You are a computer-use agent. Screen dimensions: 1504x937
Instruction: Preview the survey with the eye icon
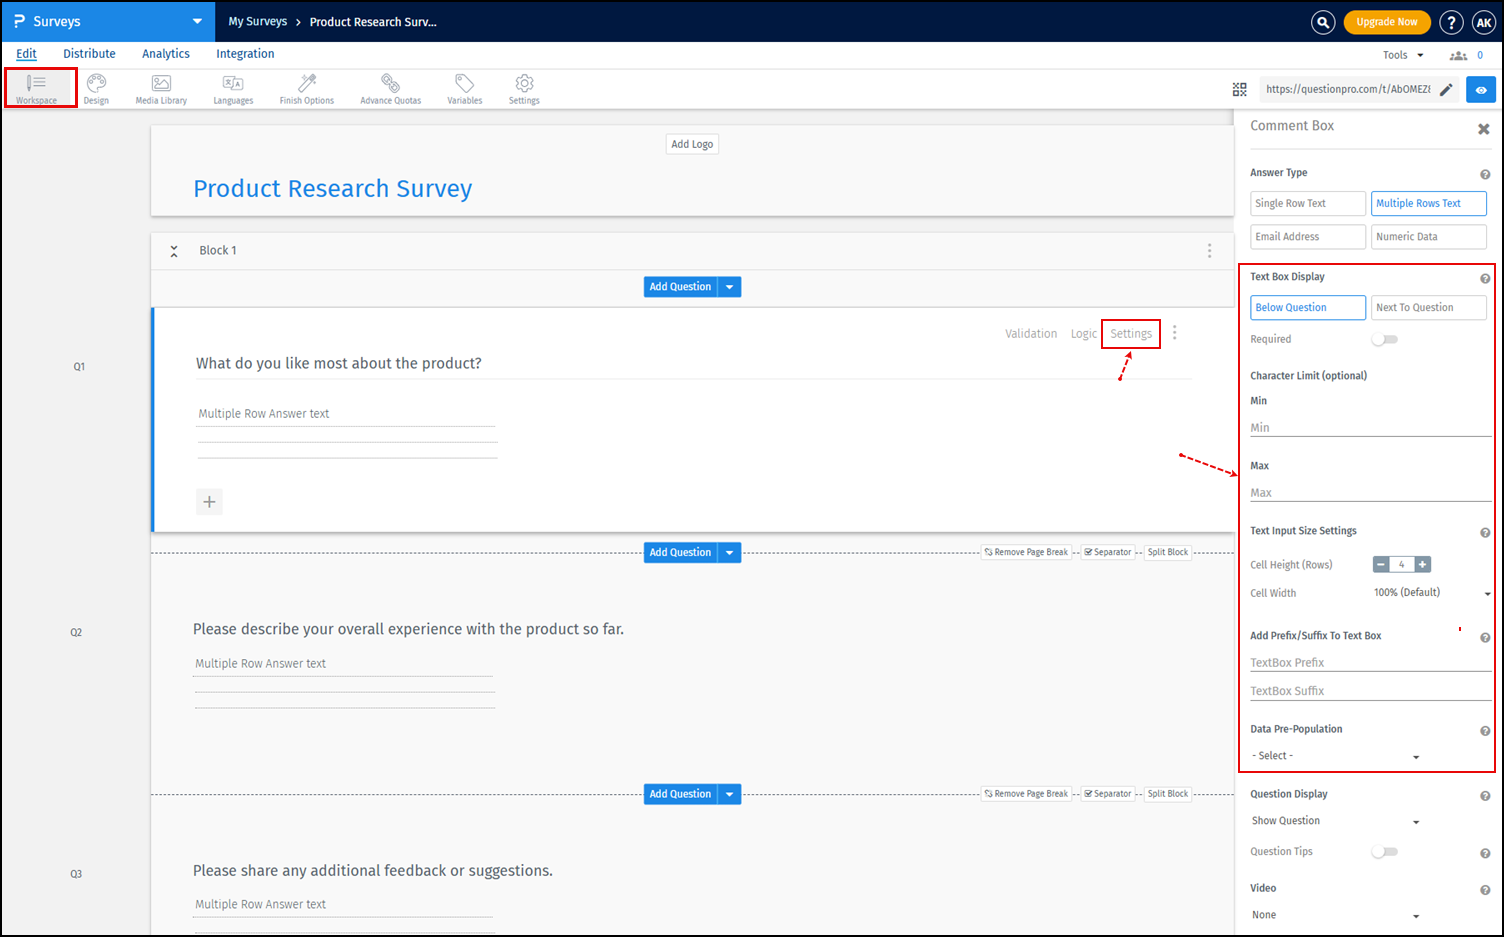point(1481,89)
